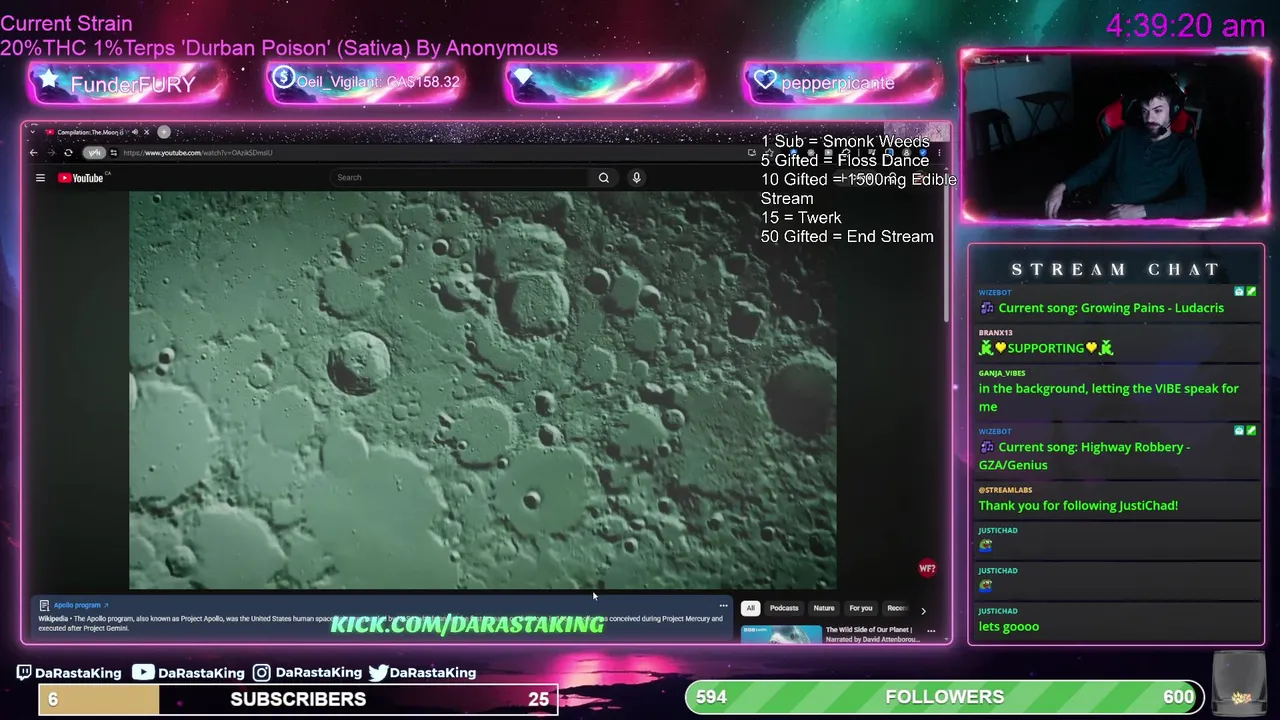Click the webcam feed overlay
This screenshot has width=1280, height=720.
1114,138
